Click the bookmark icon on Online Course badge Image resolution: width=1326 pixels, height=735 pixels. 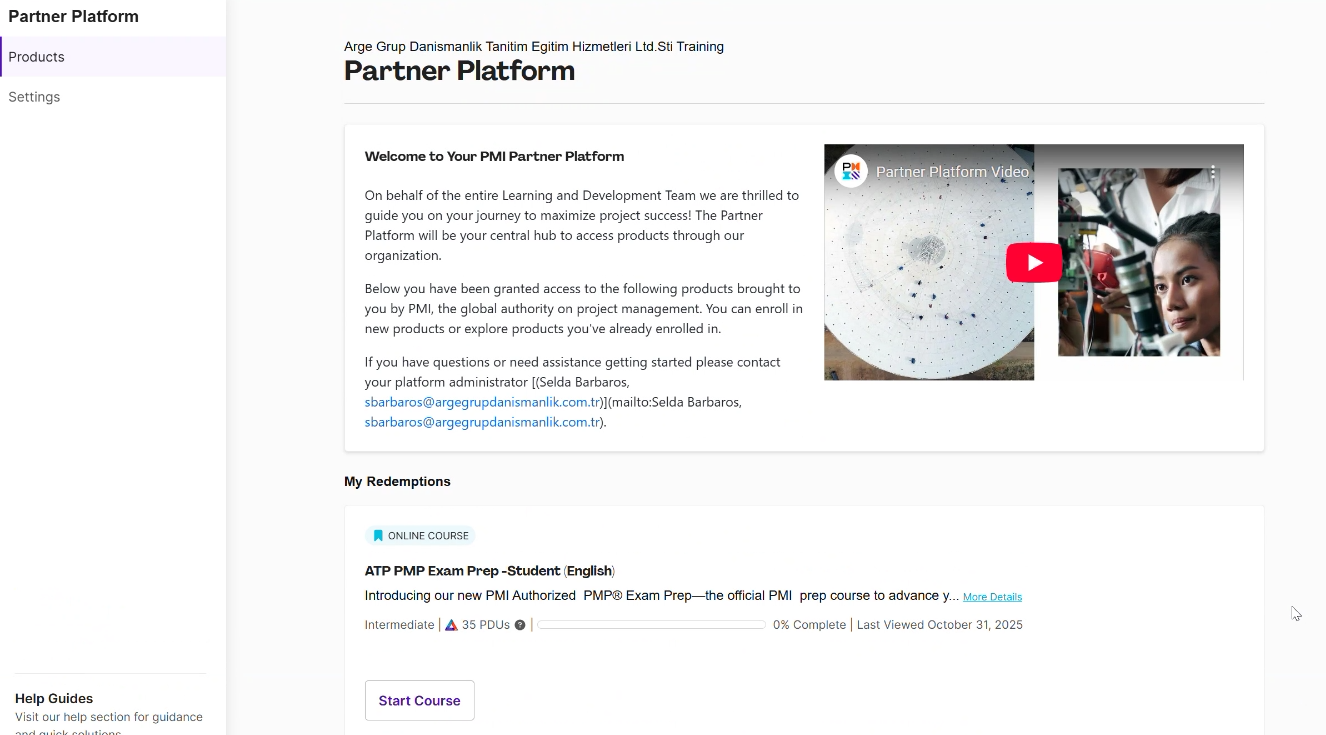[378, 536]
